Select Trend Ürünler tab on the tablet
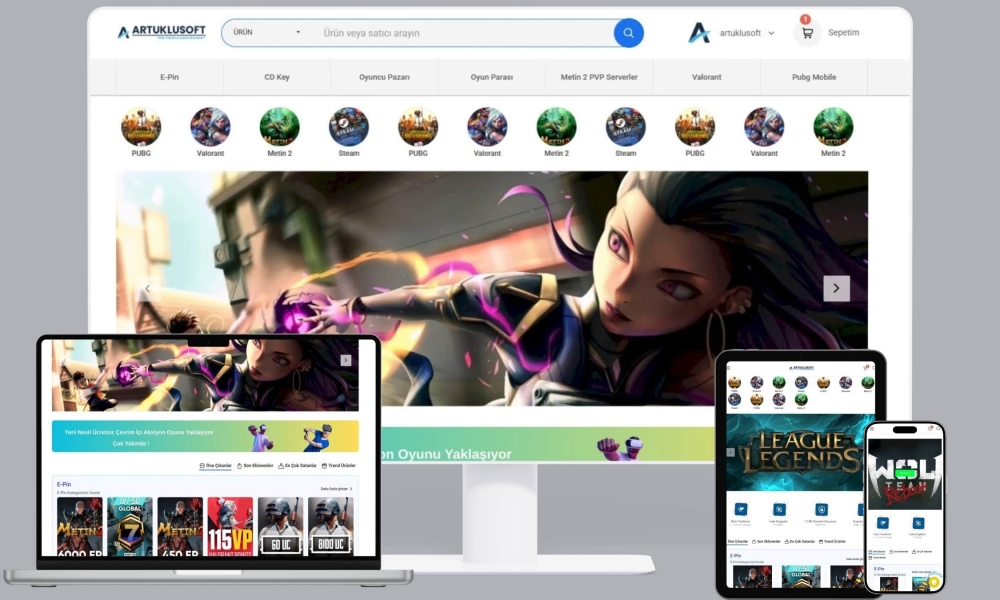 (x=833, y=541)
